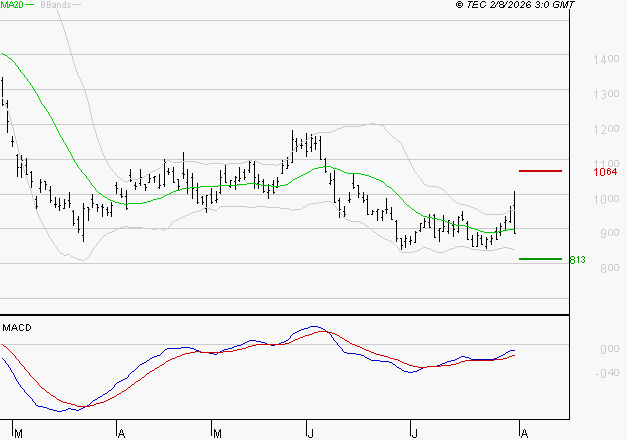The height and width of the screenshot is (440, 627).
Task: Click the red 1064 resistance value
Action: (x=605, y=172)
